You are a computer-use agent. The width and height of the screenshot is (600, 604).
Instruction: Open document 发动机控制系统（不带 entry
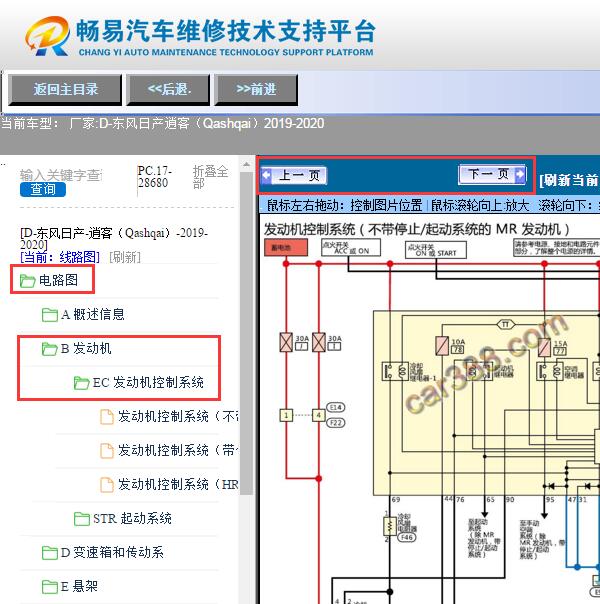click(178, 416)
